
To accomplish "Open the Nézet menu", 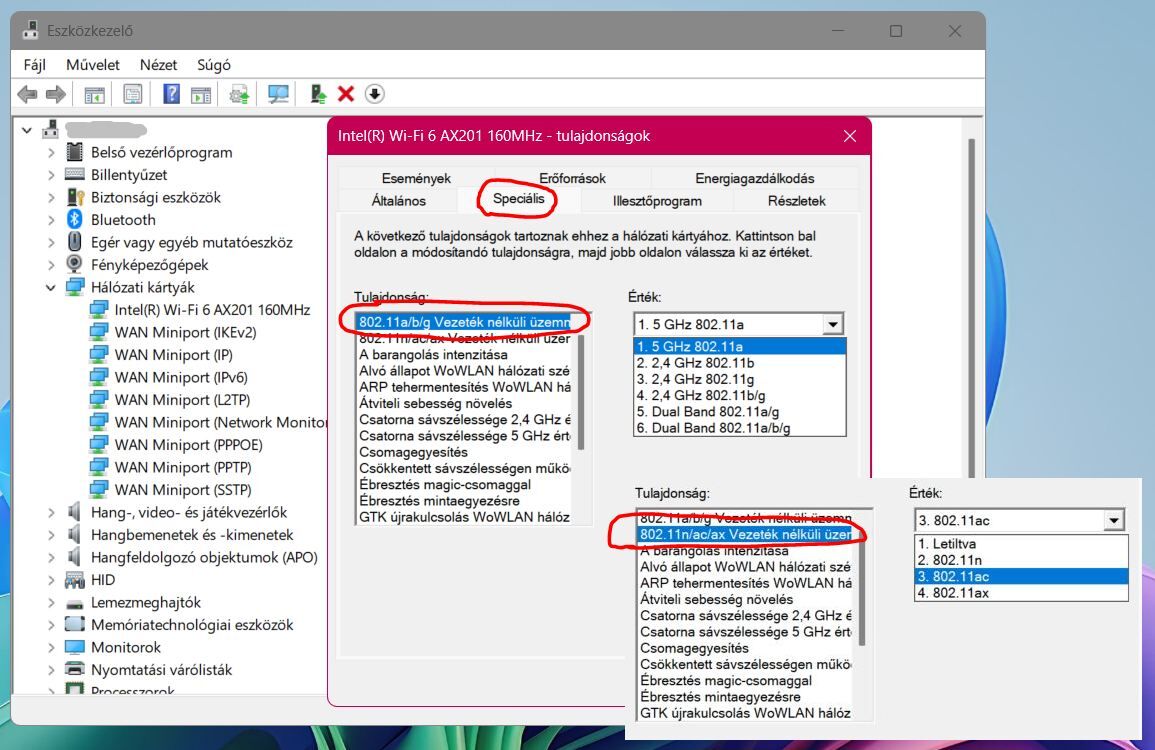I will click(x=158, y=65).
